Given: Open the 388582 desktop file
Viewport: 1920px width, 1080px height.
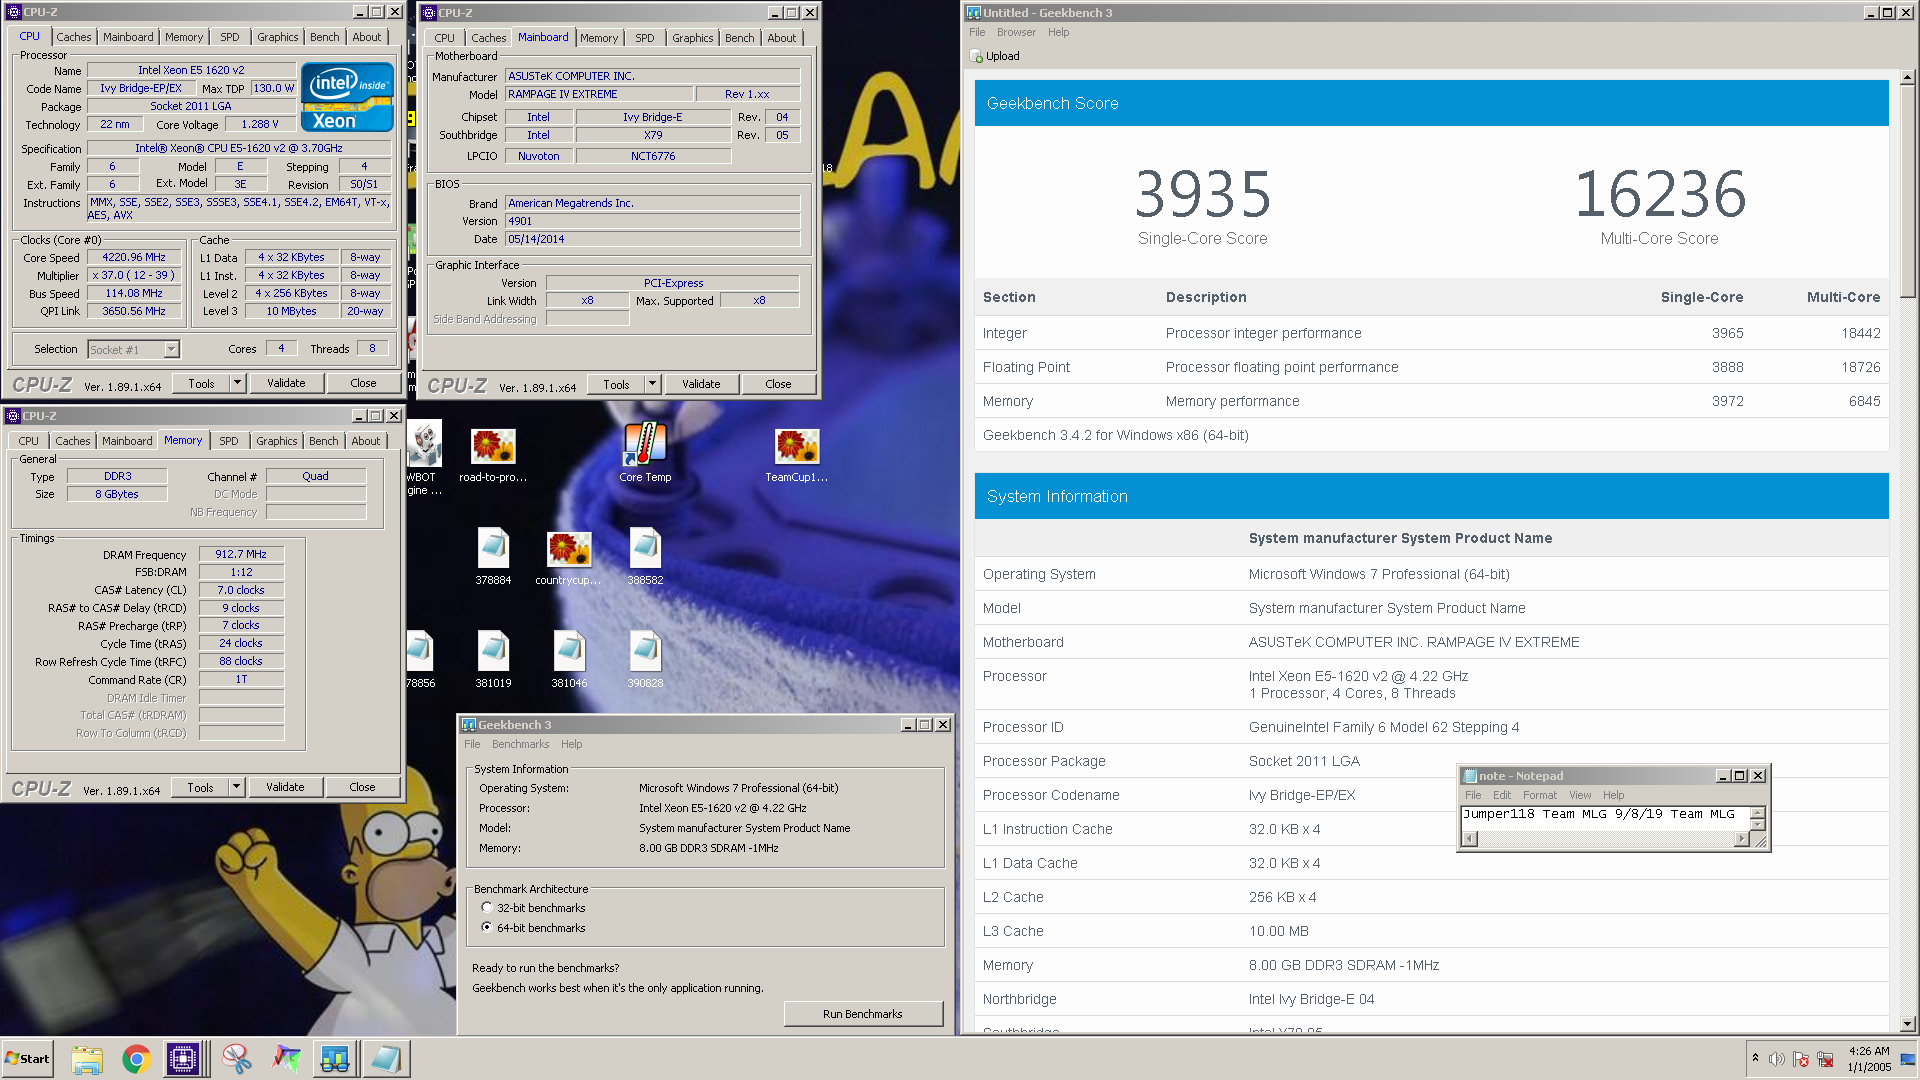Looking at the screenshot, I should [645, 557].
